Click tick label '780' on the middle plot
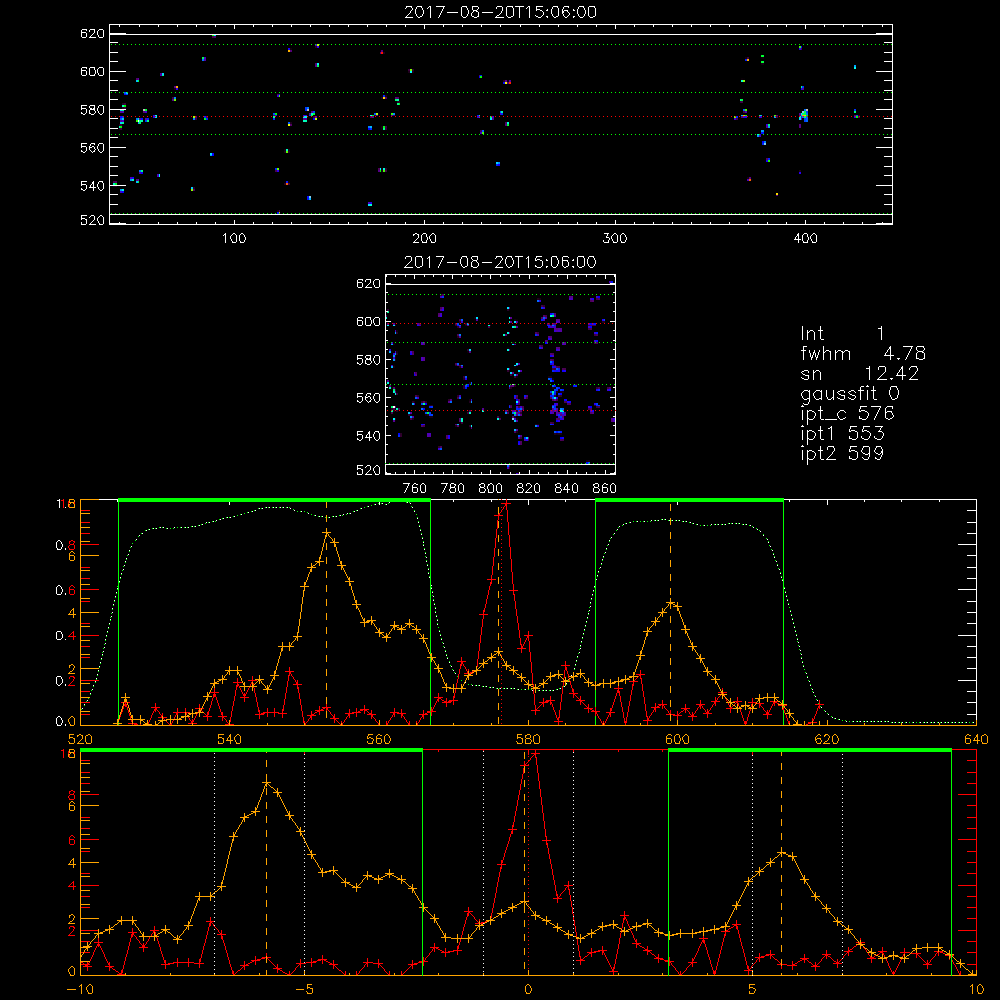 (x=453, y=489)
